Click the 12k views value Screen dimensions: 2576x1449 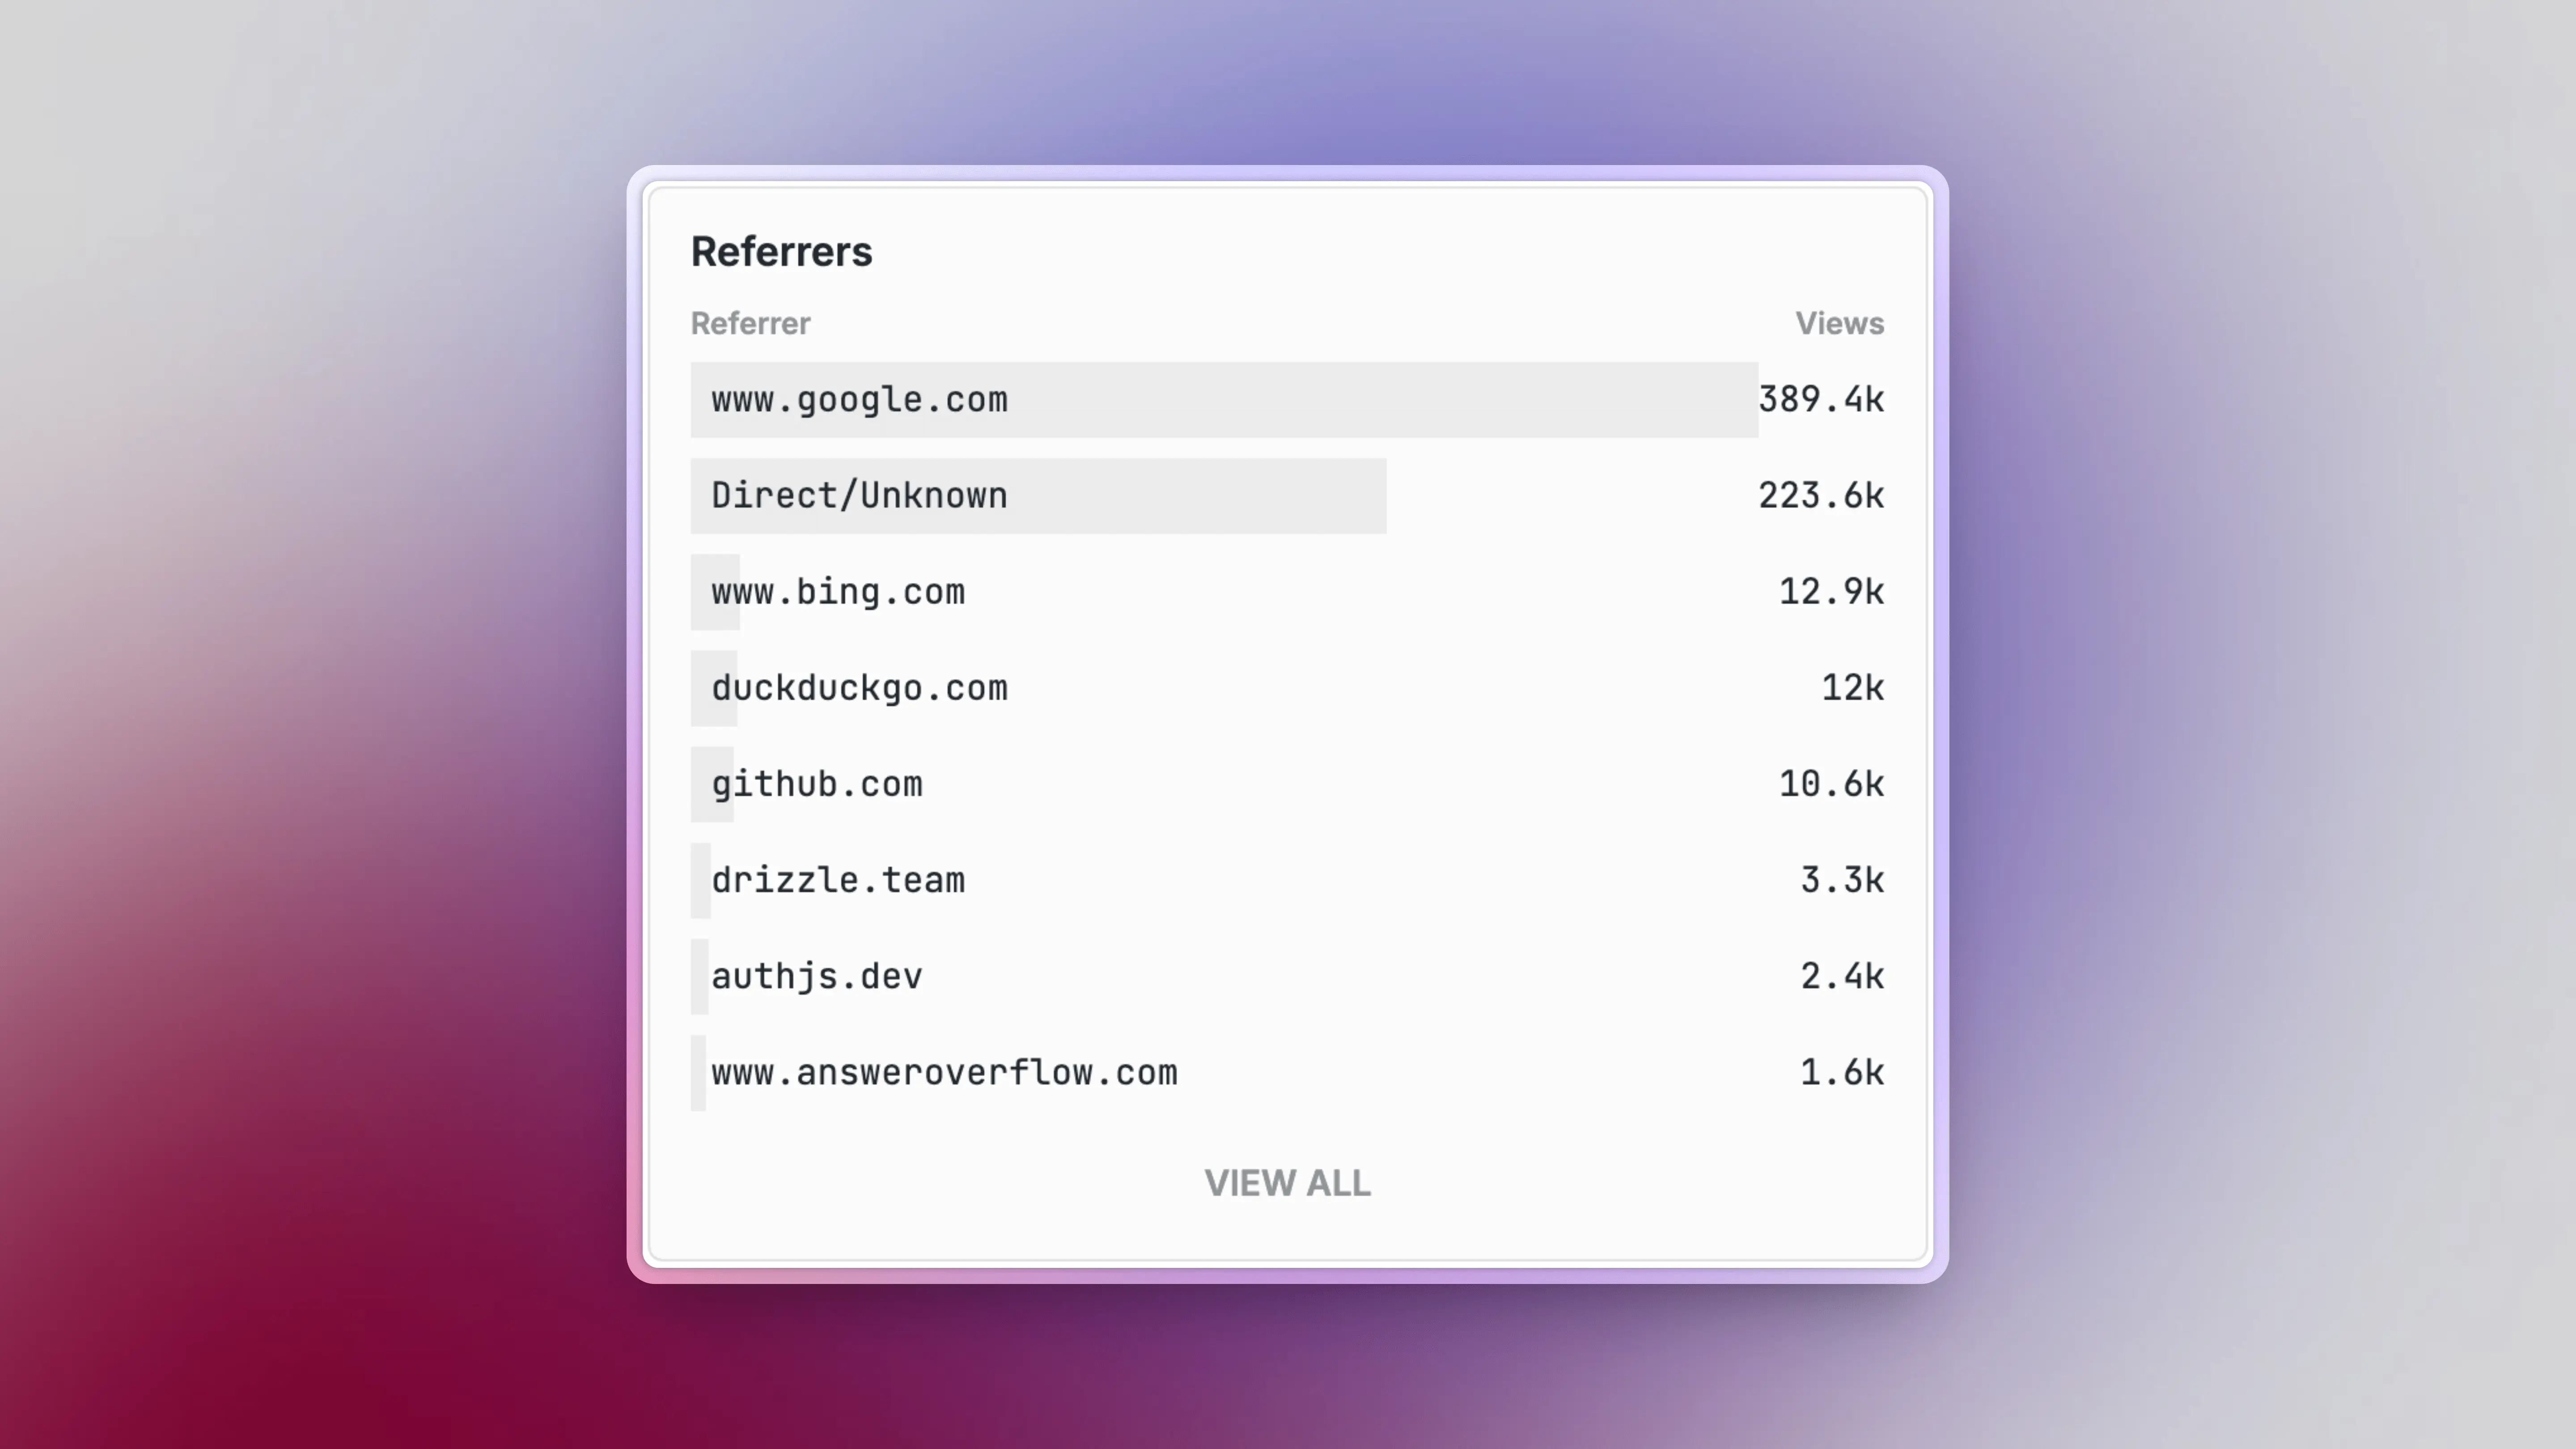(1852, 688)
